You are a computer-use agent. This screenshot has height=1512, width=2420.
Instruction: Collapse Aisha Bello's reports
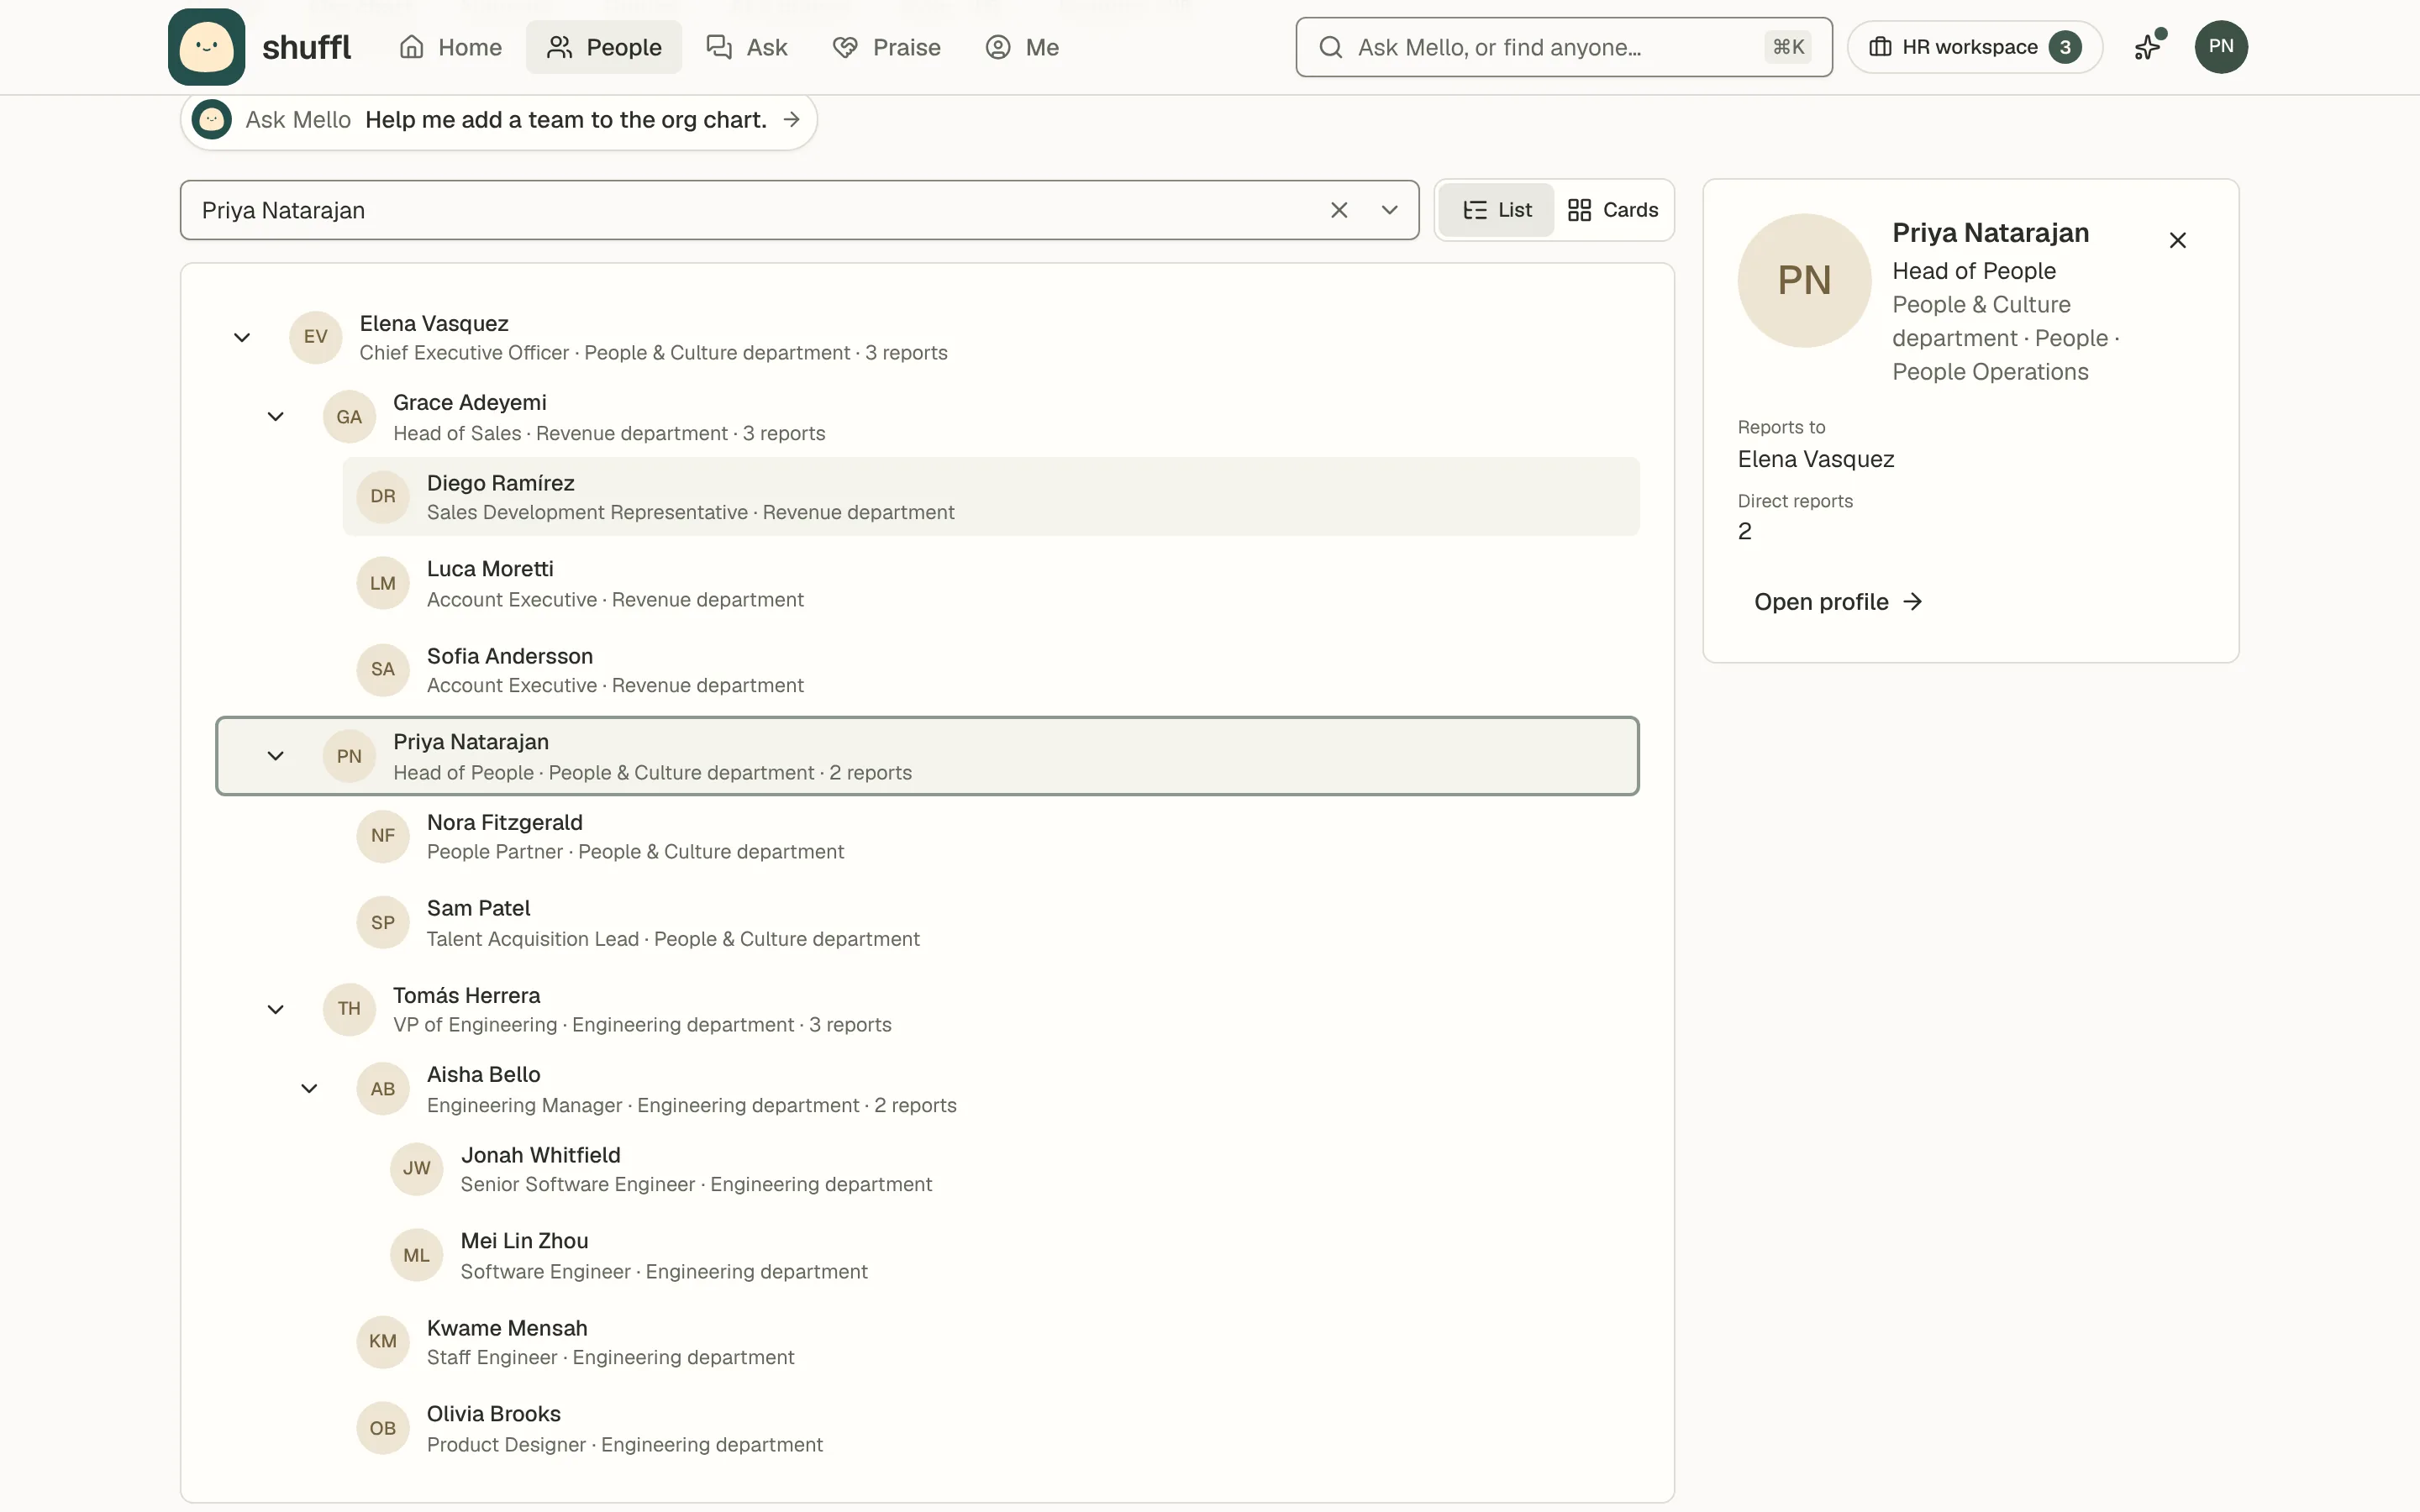[310, 1088]
